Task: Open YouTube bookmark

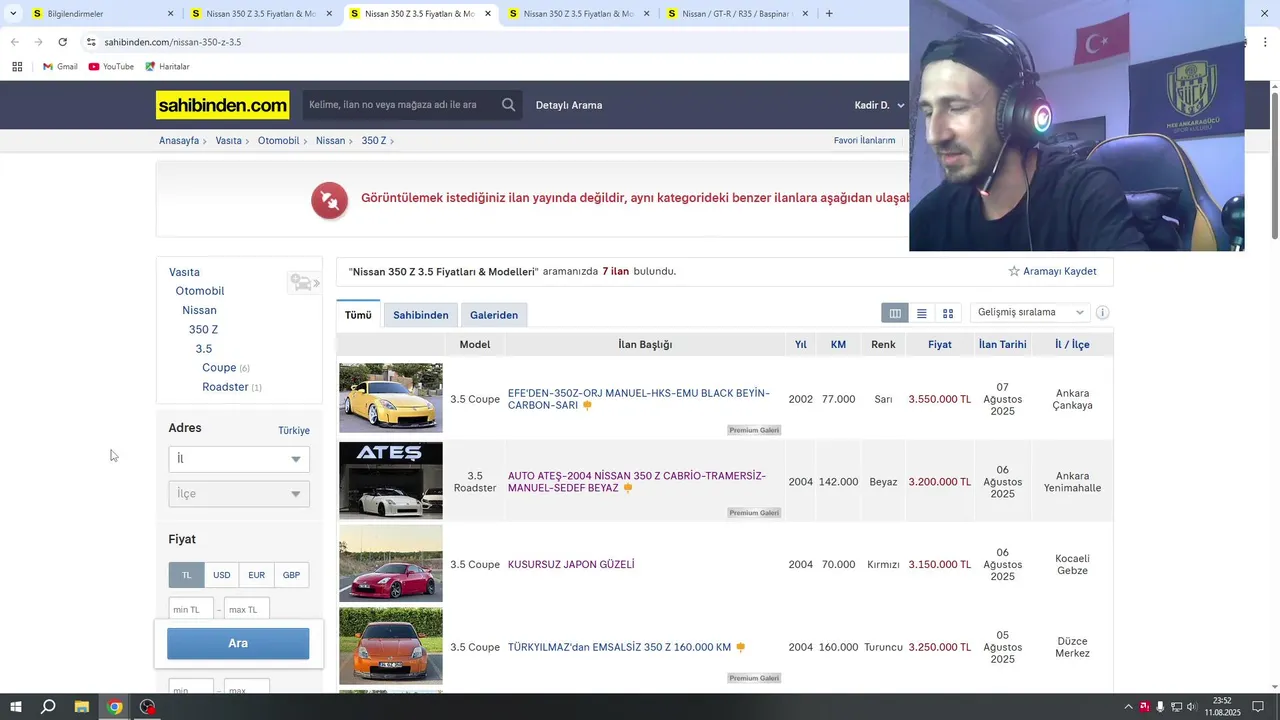Action: click(111, 67)
